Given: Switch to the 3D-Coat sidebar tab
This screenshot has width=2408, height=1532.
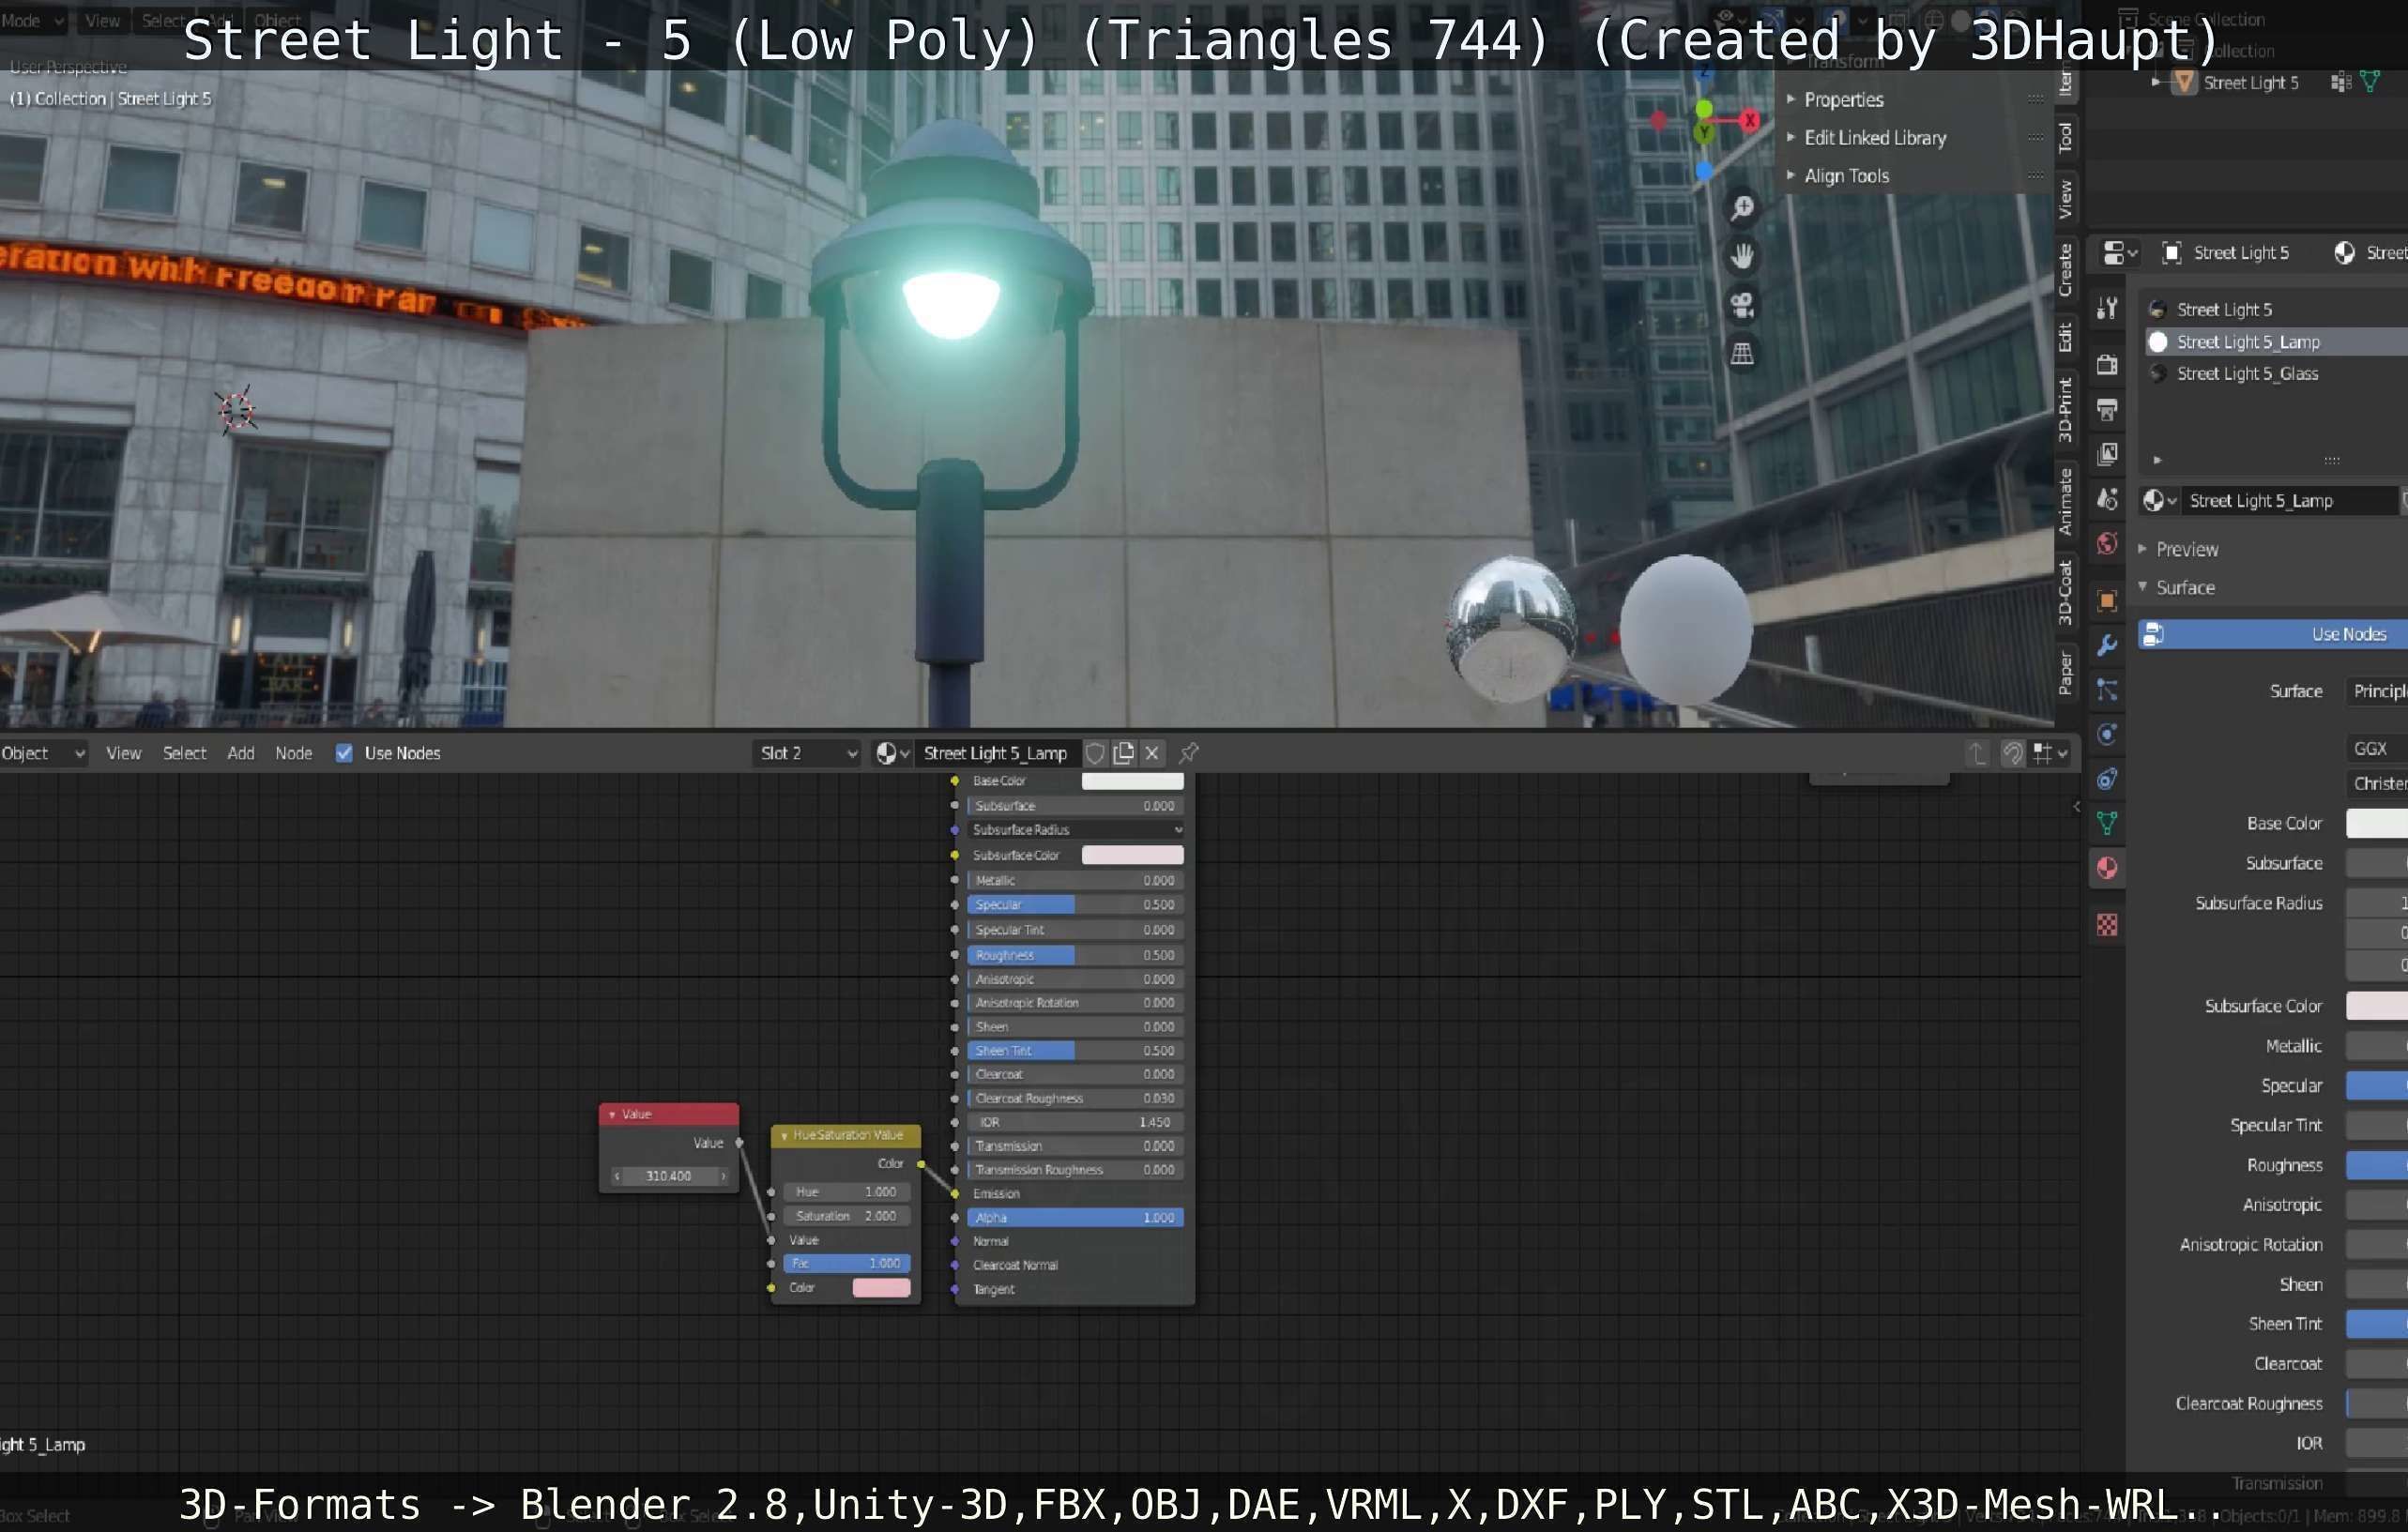Looking at the screenshot, I should [2065, 593].
